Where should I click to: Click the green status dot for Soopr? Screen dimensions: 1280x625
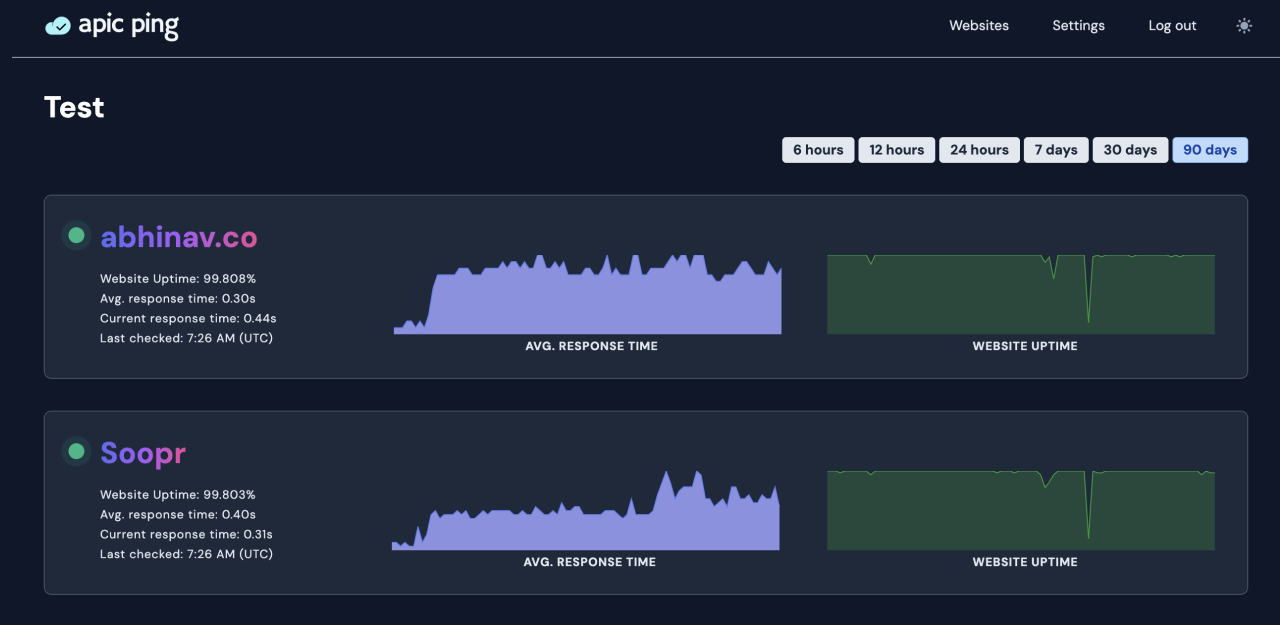[76, 452]
